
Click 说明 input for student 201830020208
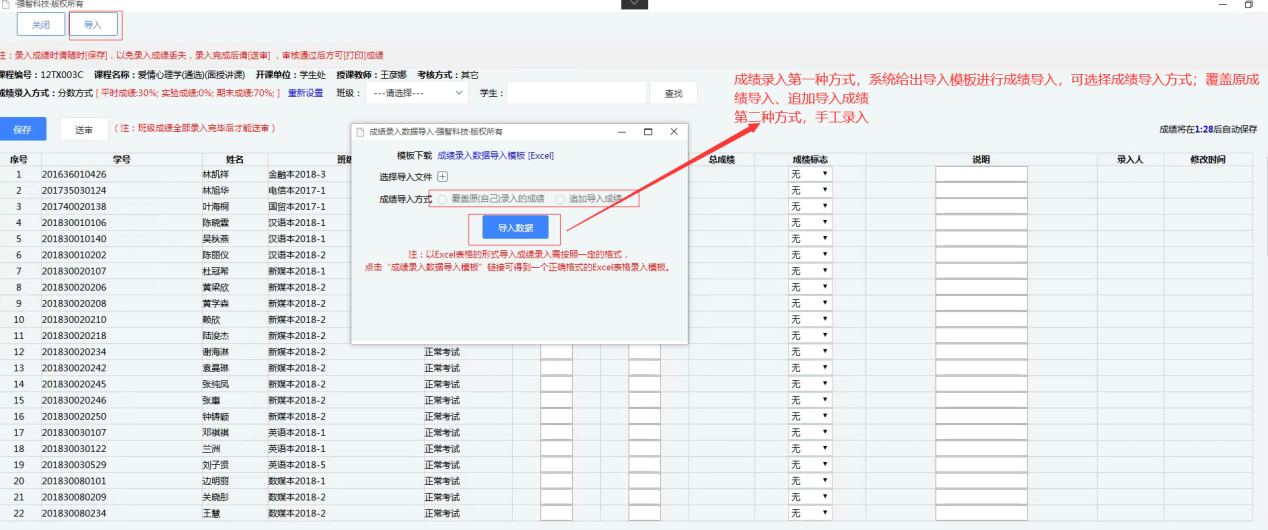[x=981, y=303]
